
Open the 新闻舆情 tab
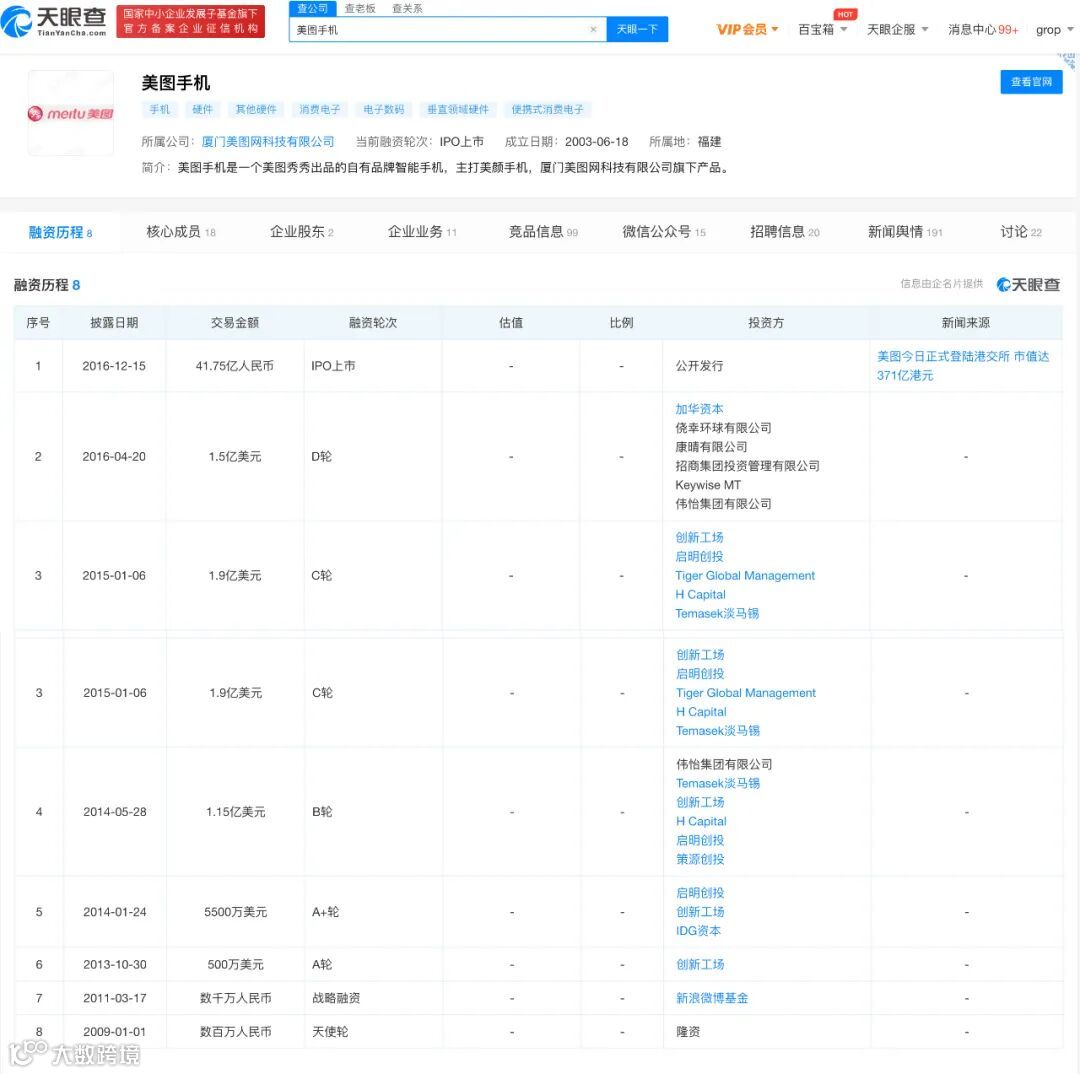pos(905,232)
